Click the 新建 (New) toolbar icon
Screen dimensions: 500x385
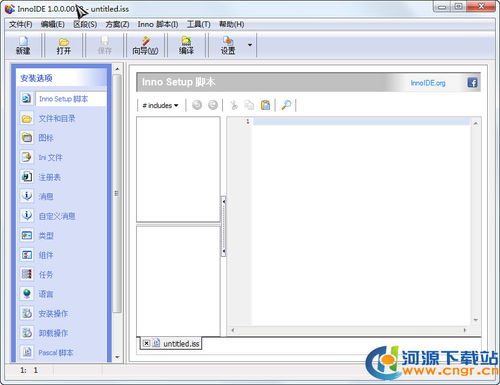click(x=23, y=46)
